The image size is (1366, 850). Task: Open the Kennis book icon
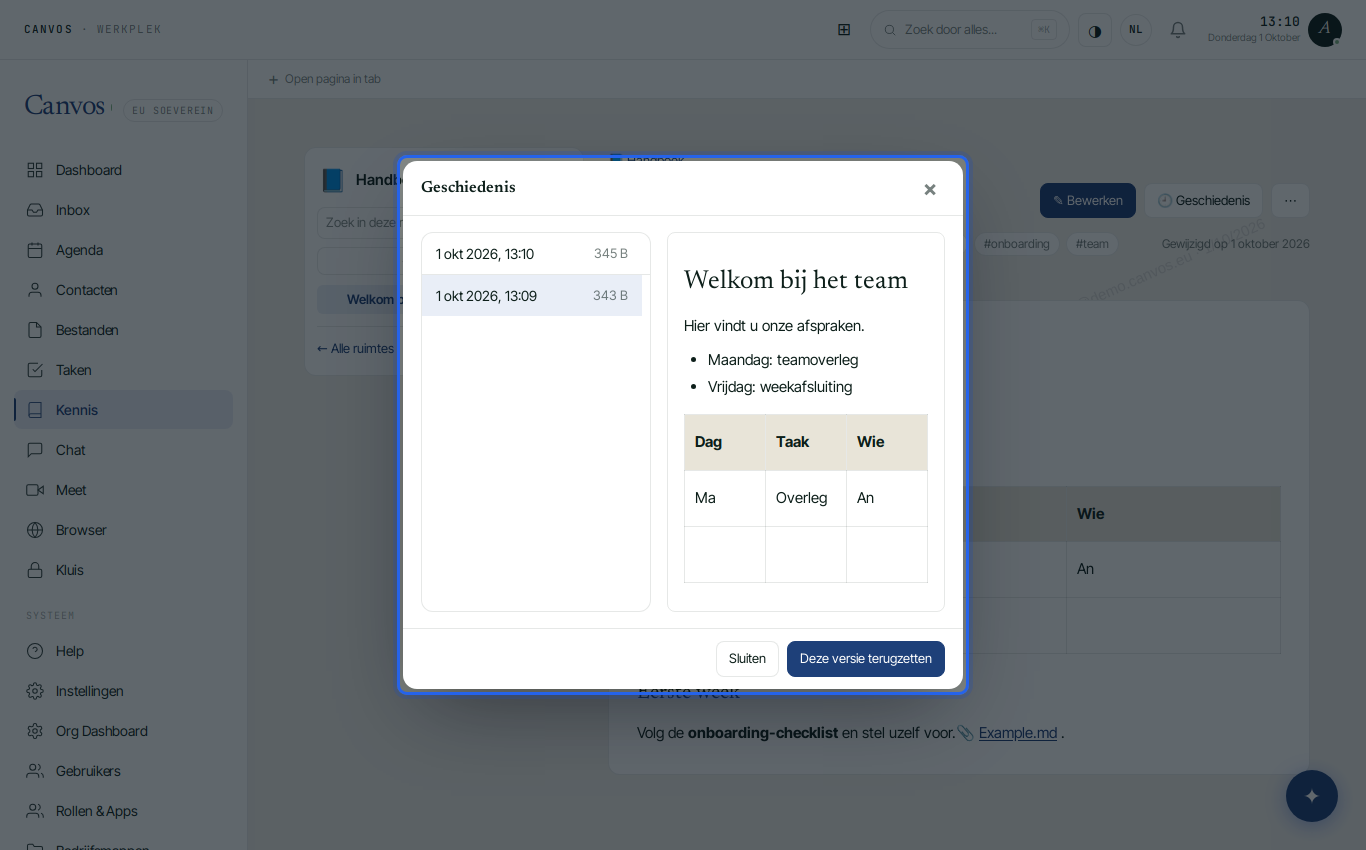(x=35, y=410)
